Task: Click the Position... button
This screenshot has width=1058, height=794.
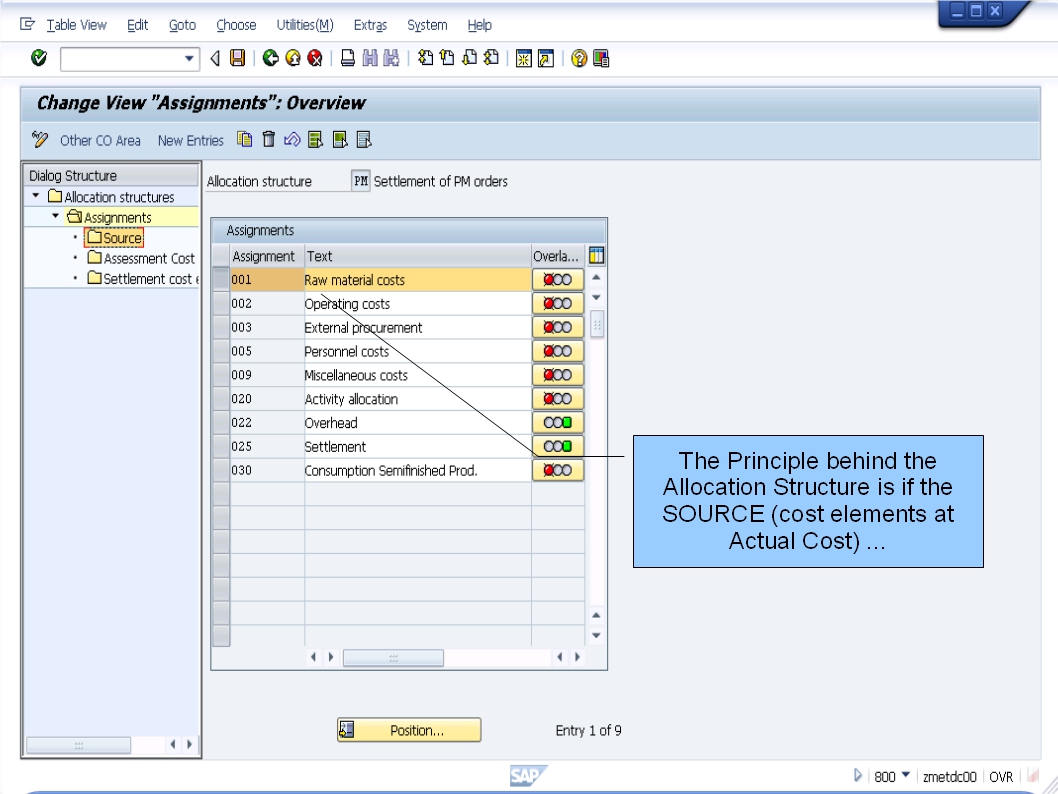Action: pyautogui.click(x=409, y=730)
